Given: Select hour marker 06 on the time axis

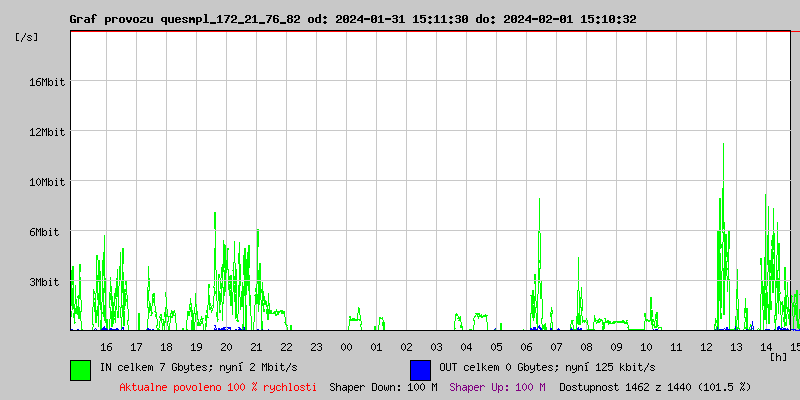Looking at the screenshot, I should [526, 347].
